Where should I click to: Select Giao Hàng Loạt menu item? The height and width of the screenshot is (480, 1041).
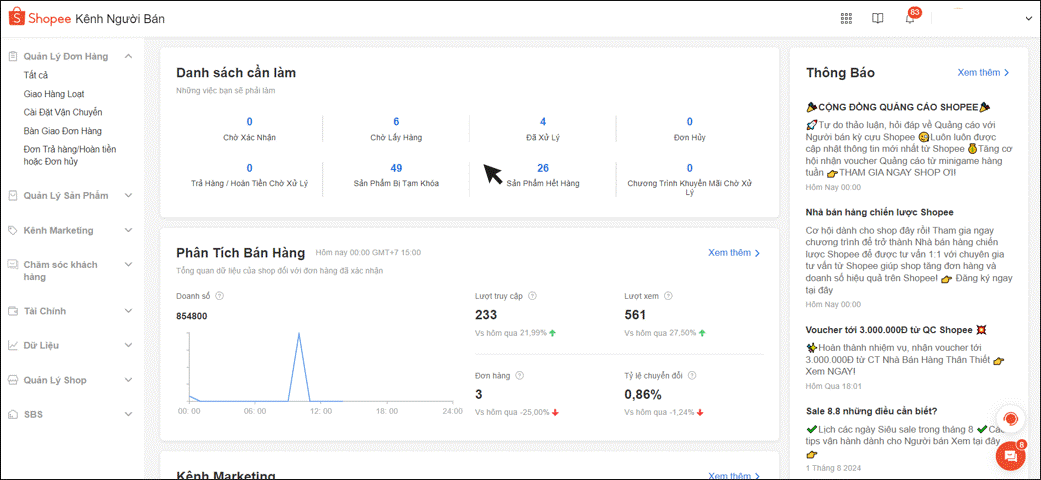[x=54, y=94]
